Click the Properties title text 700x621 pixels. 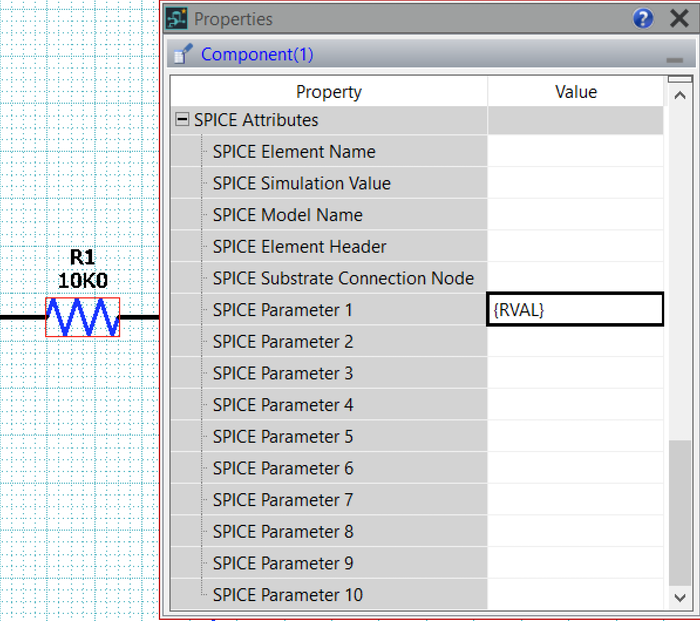[x=233, y=19]
